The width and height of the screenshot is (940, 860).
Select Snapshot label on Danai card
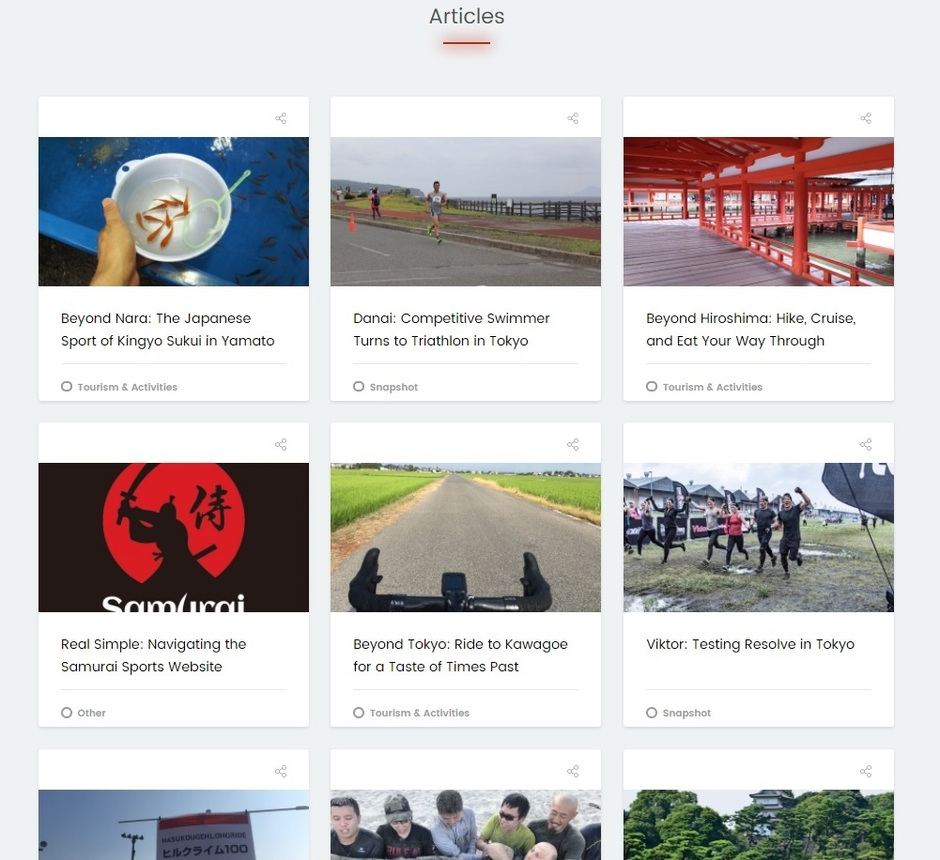click(394, 387)
